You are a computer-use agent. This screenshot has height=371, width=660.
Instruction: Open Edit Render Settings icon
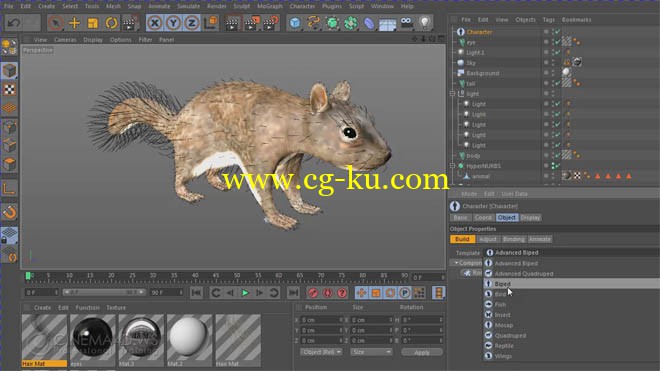pyautogui.click(x=271, y=23)
